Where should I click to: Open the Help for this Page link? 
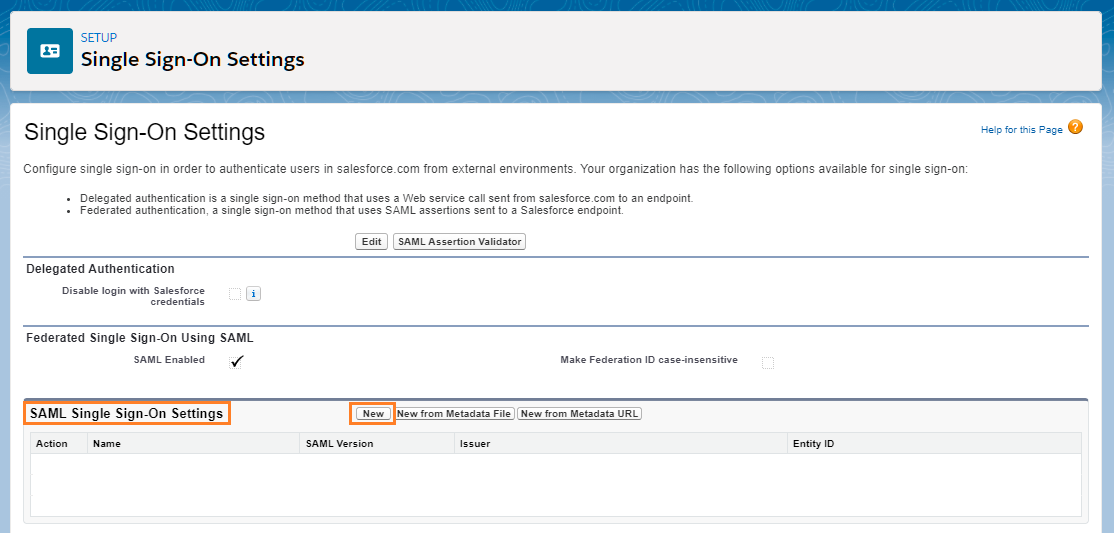(1021, 130)
